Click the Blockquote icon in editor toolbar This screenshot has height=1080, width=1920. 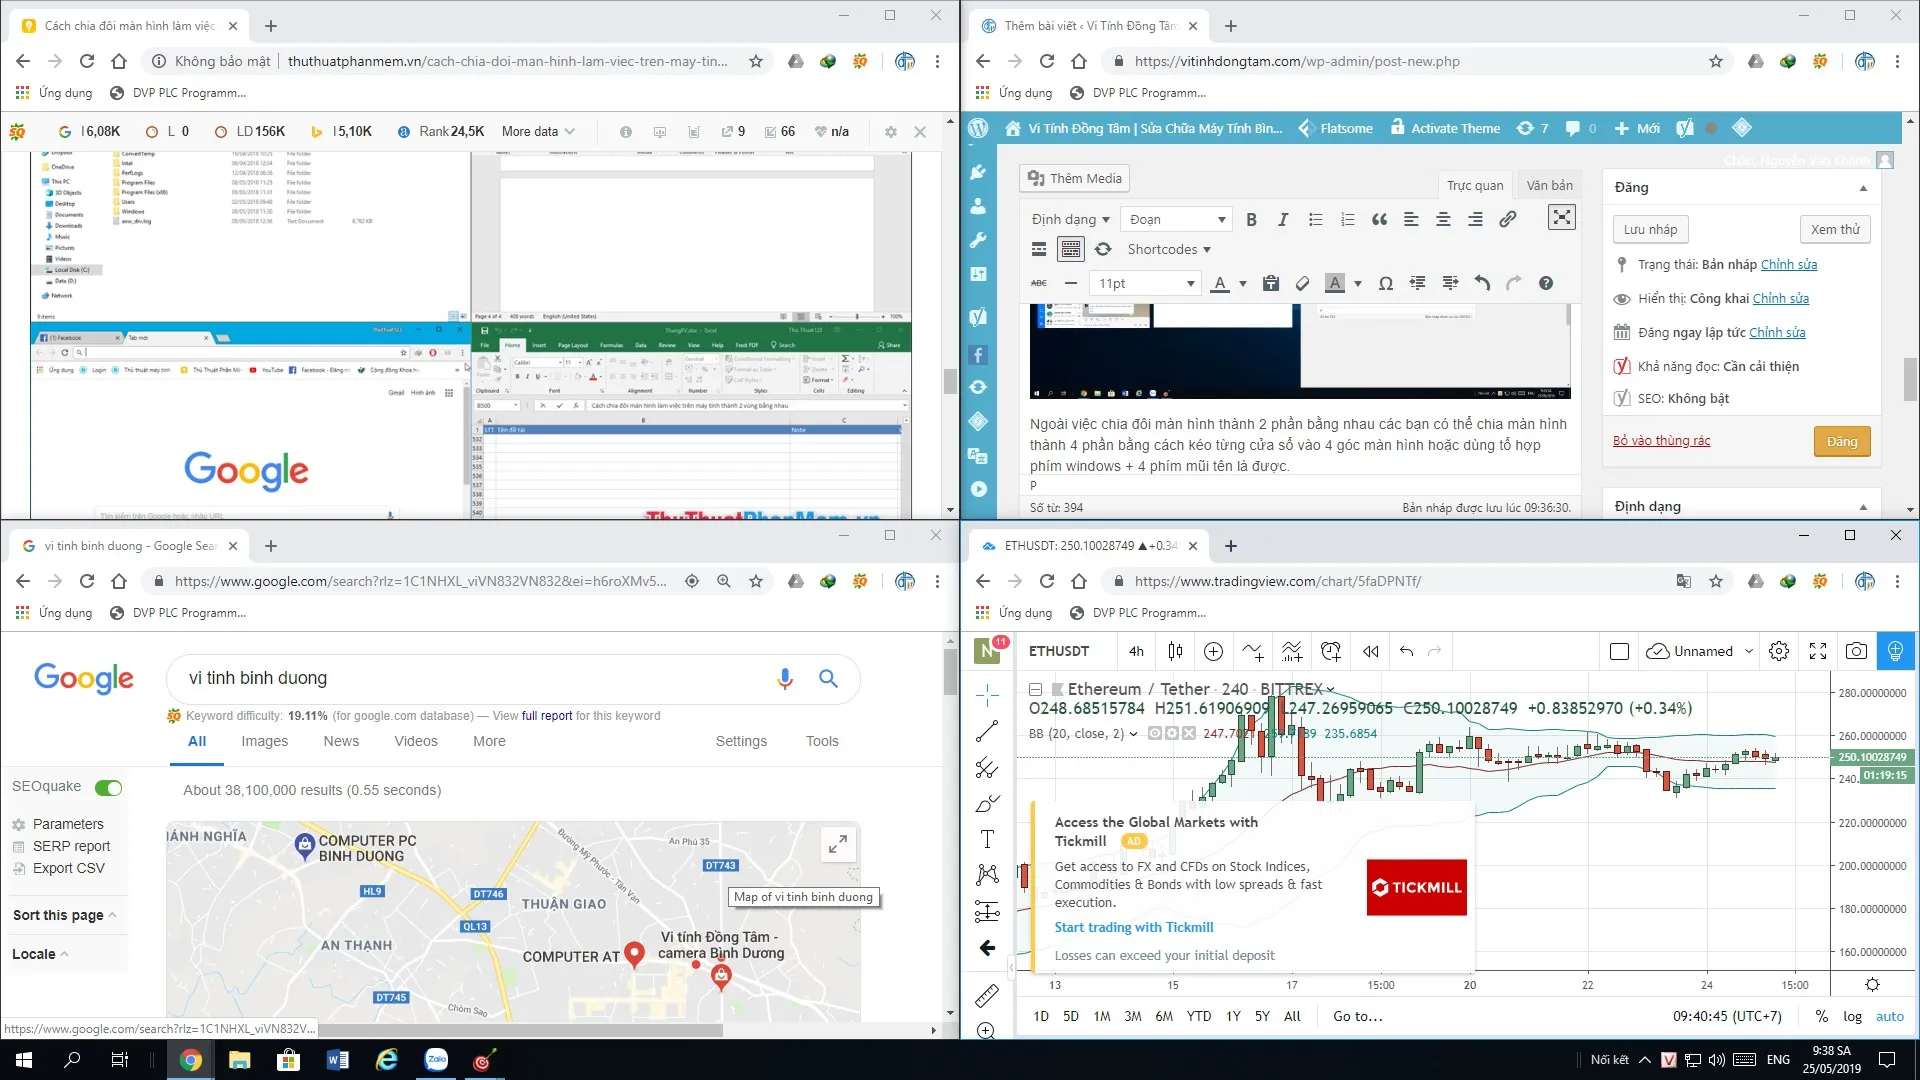(1379, 220)
